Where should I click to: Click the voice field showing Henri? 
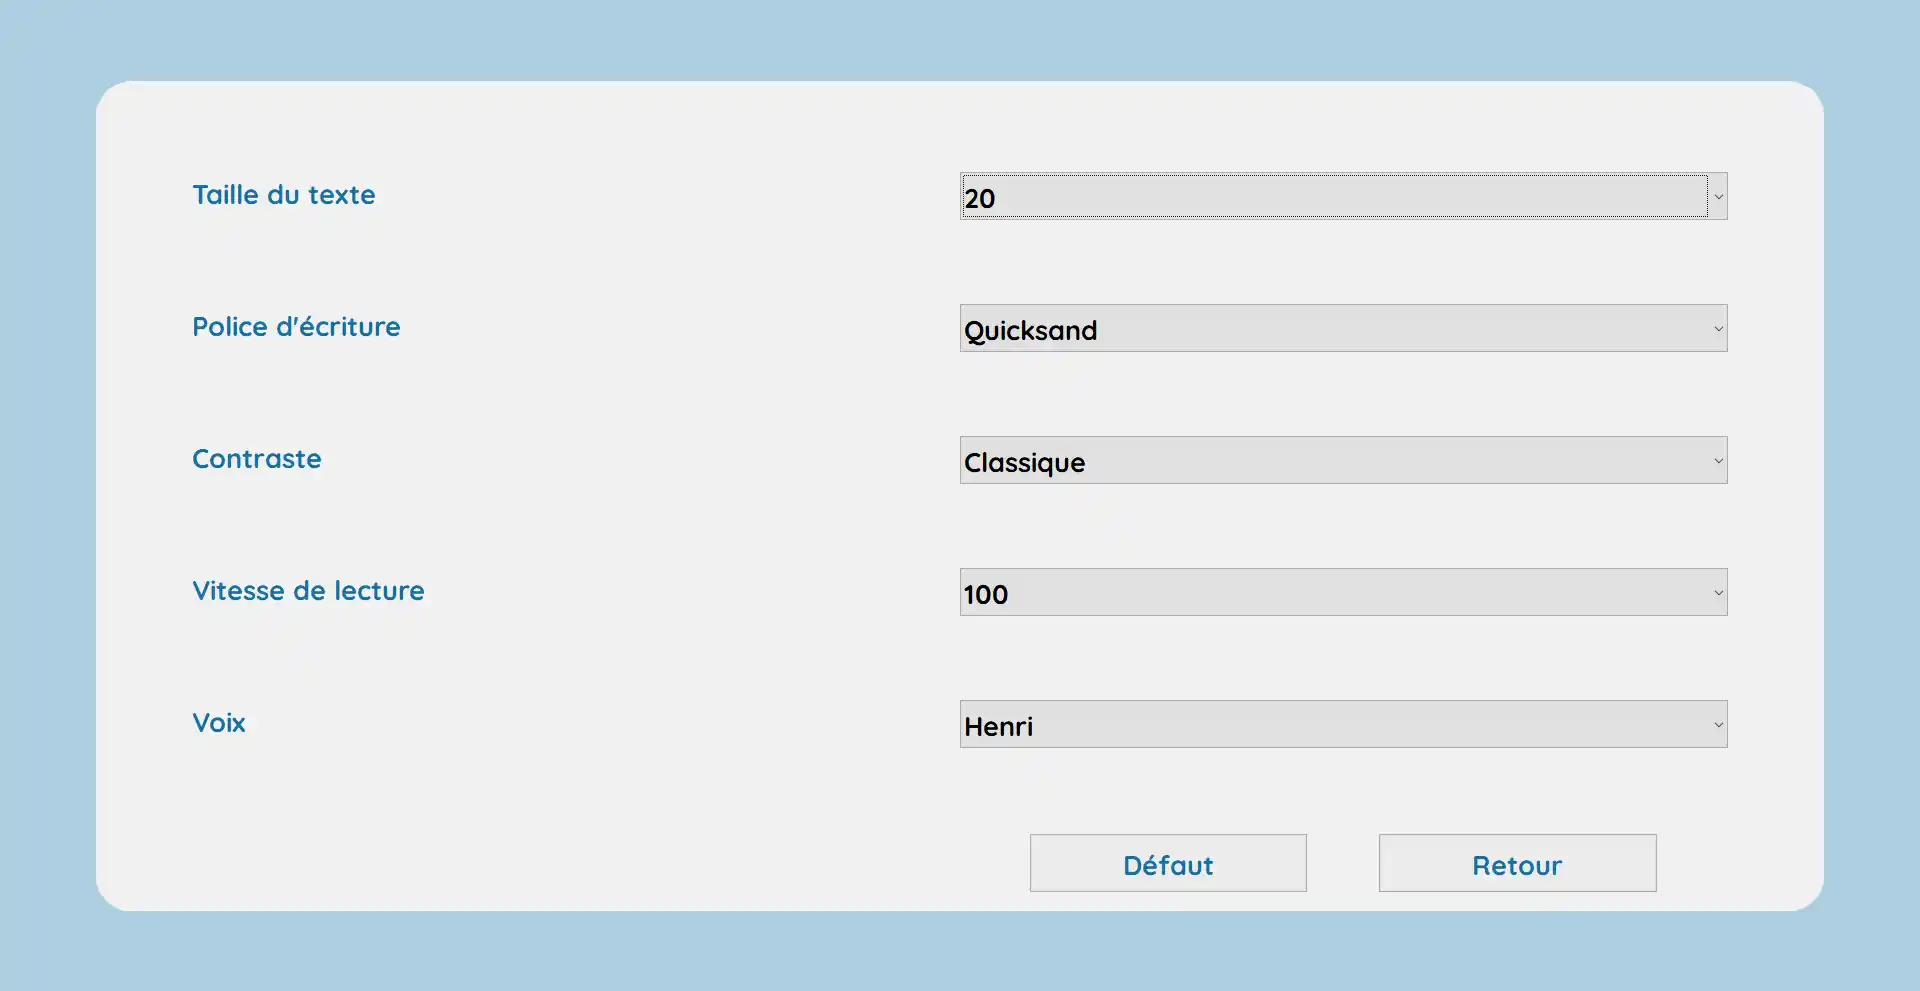(x=1334, y=725)
